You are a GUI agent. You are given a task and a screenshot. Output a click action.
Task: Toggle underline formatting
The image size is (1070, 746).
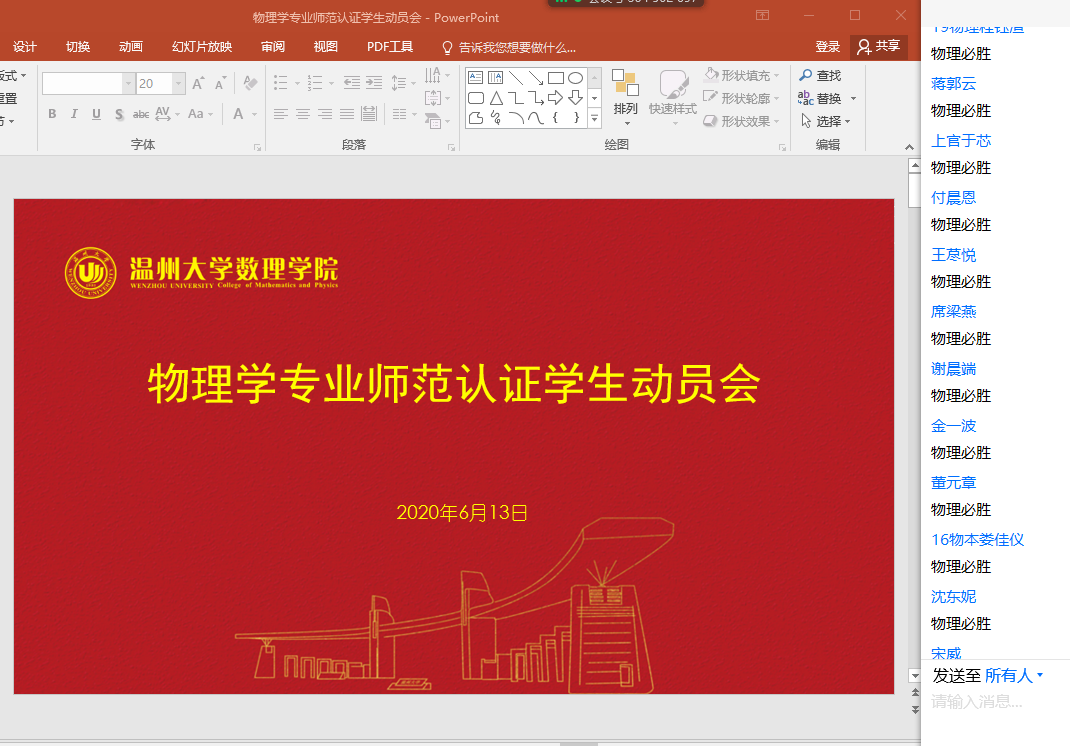click(96, 114)
